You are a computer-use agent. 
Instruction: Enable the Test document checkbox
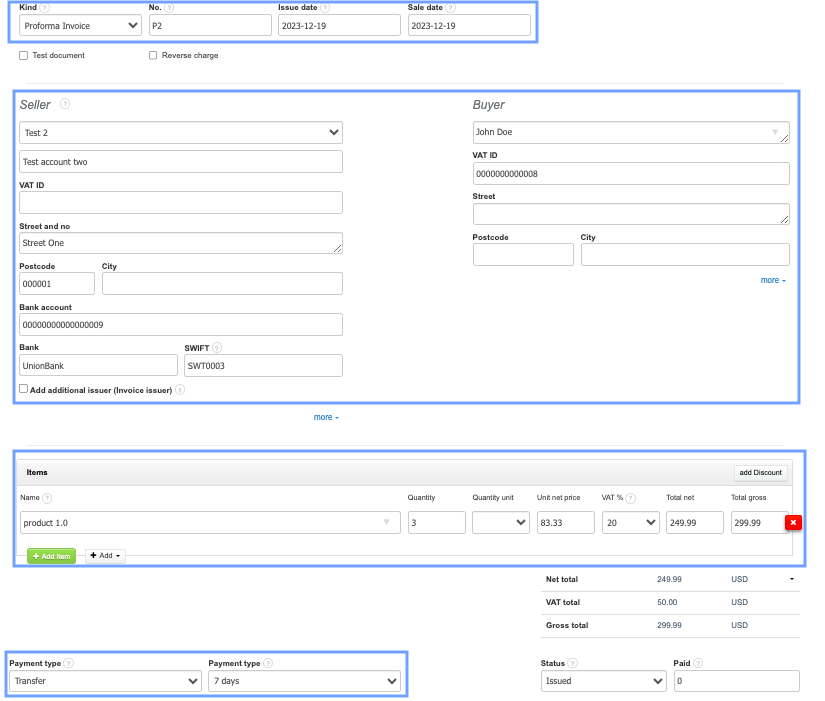[23, 56]
